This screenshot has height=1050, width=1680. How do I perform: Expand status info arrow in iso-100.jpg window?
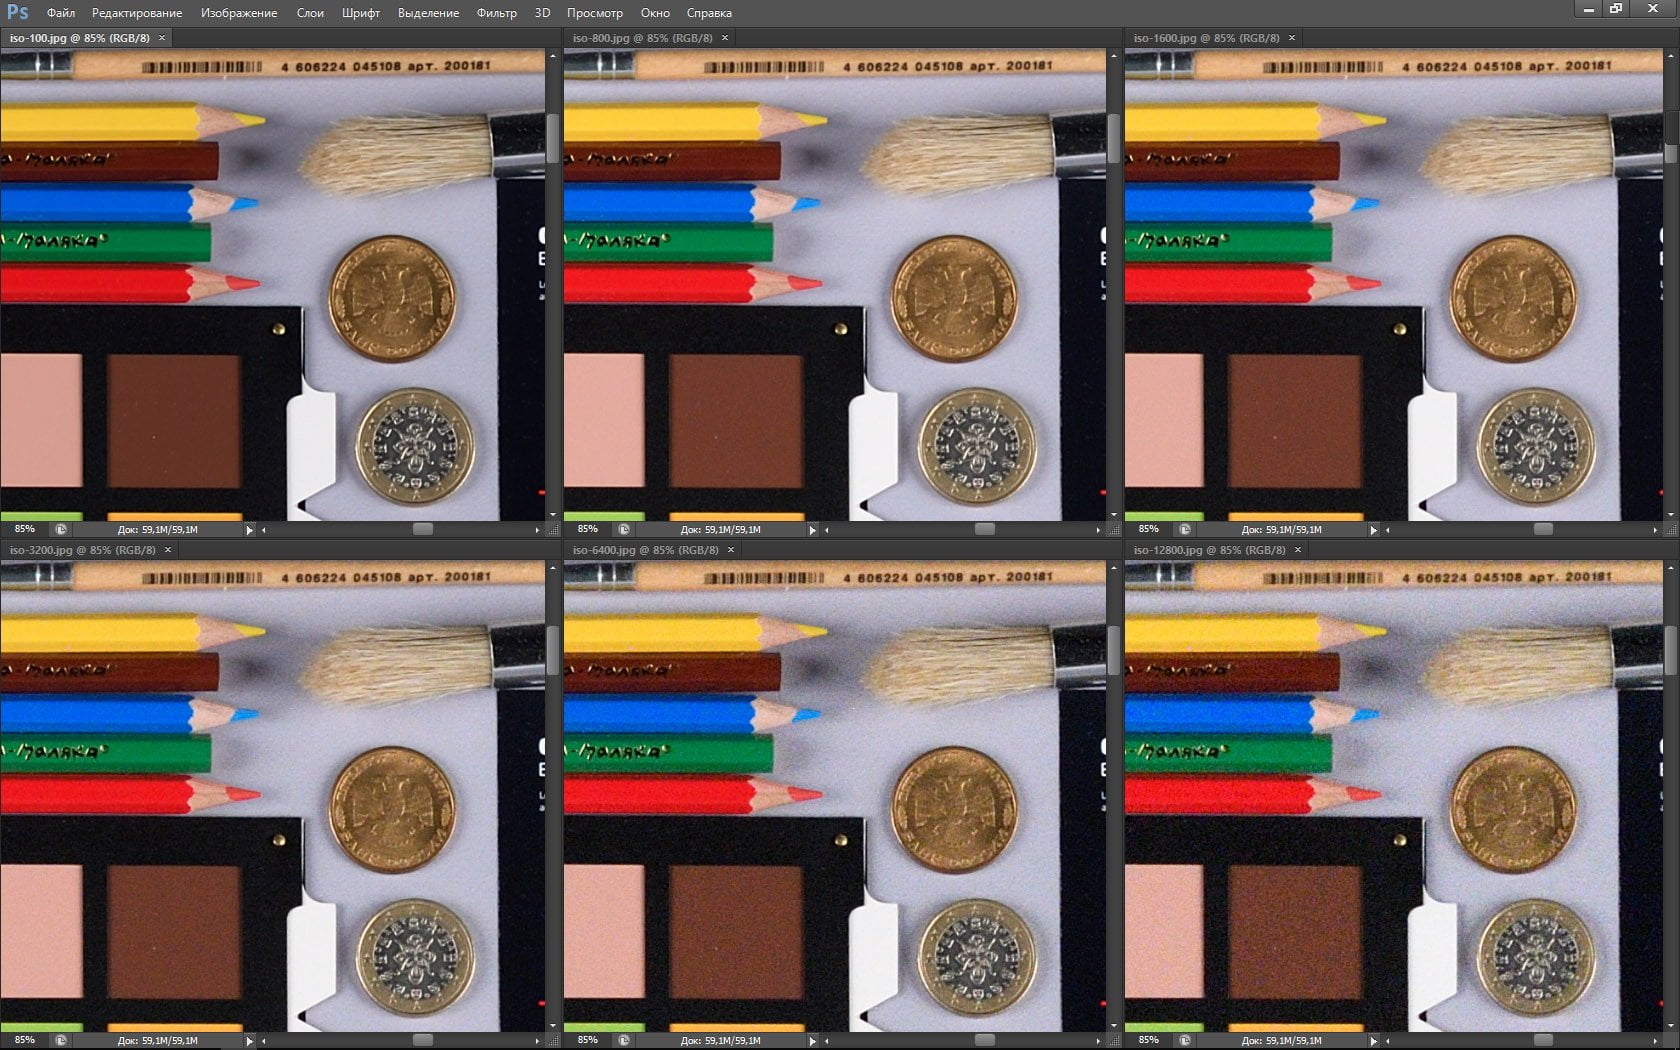(x=250, y=530)
